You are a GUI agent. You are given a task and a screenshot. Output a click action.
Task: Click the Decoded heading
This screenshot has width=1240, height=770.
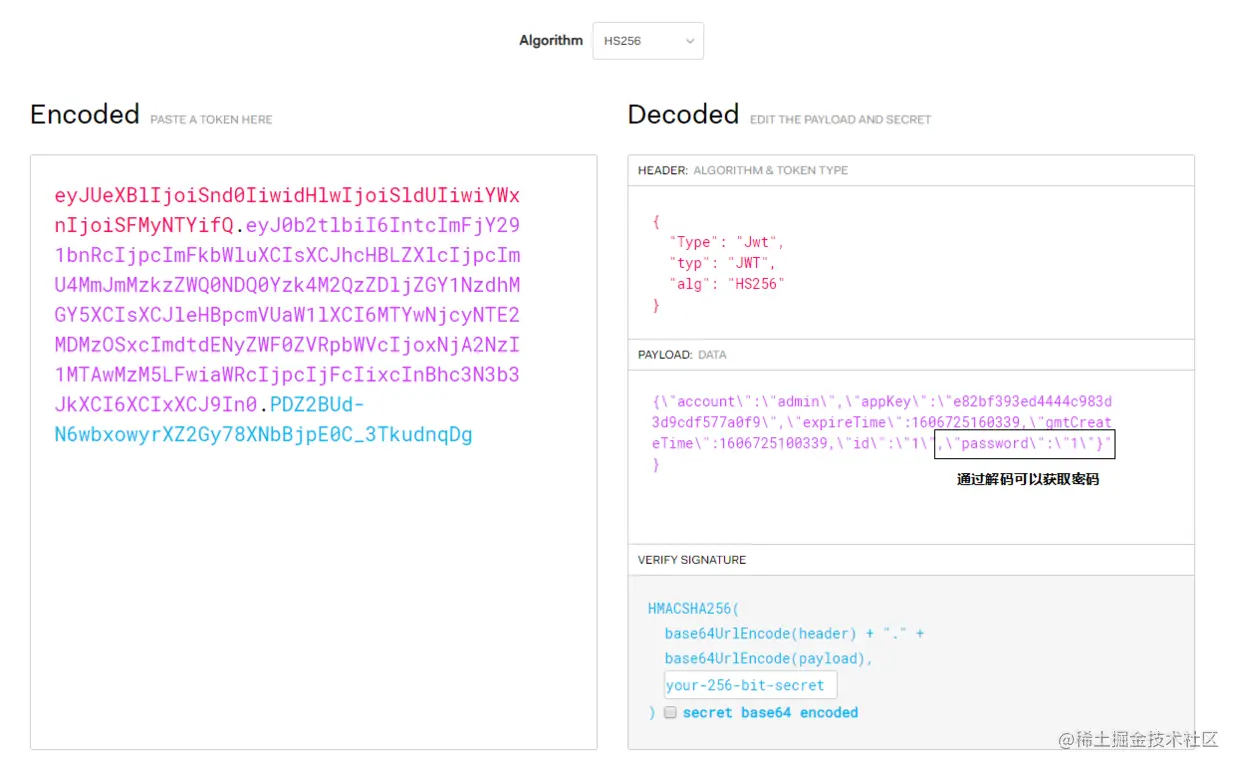point(683,114)
